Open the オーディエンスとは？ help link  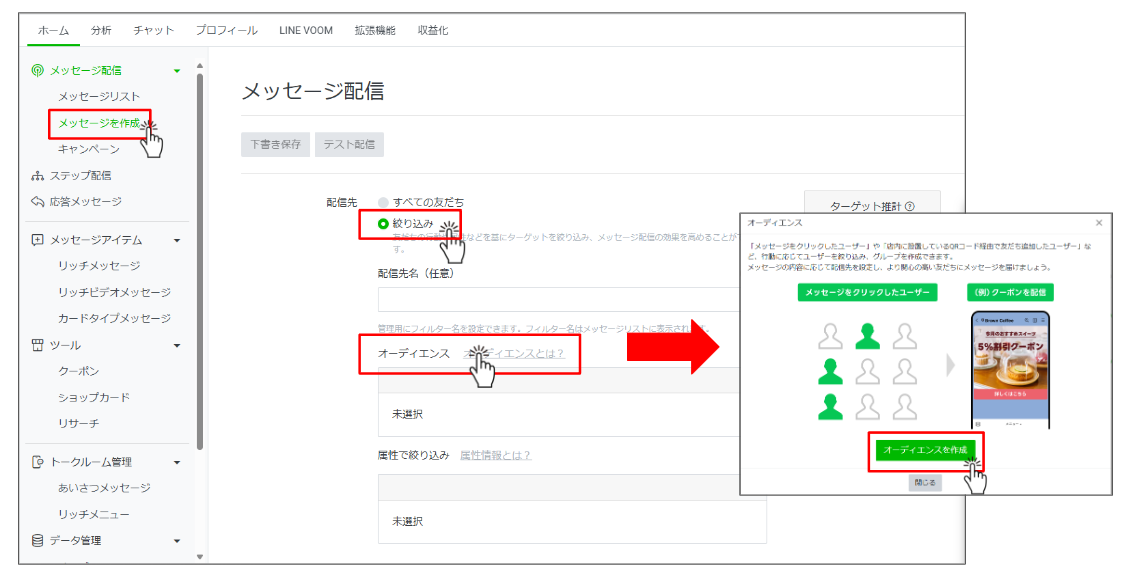pyautogui.click(x=514, y=354)
